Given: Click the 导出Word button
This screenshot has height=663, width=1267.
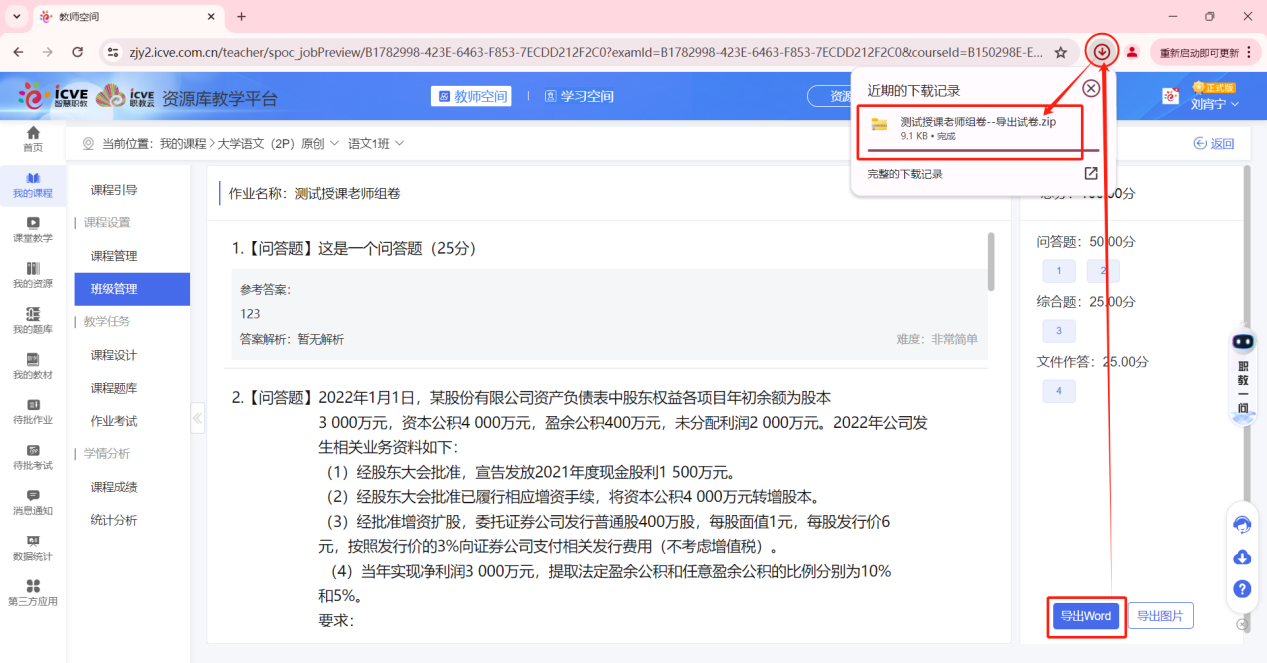Looking at the screenshot, I should click(1086, 616).
